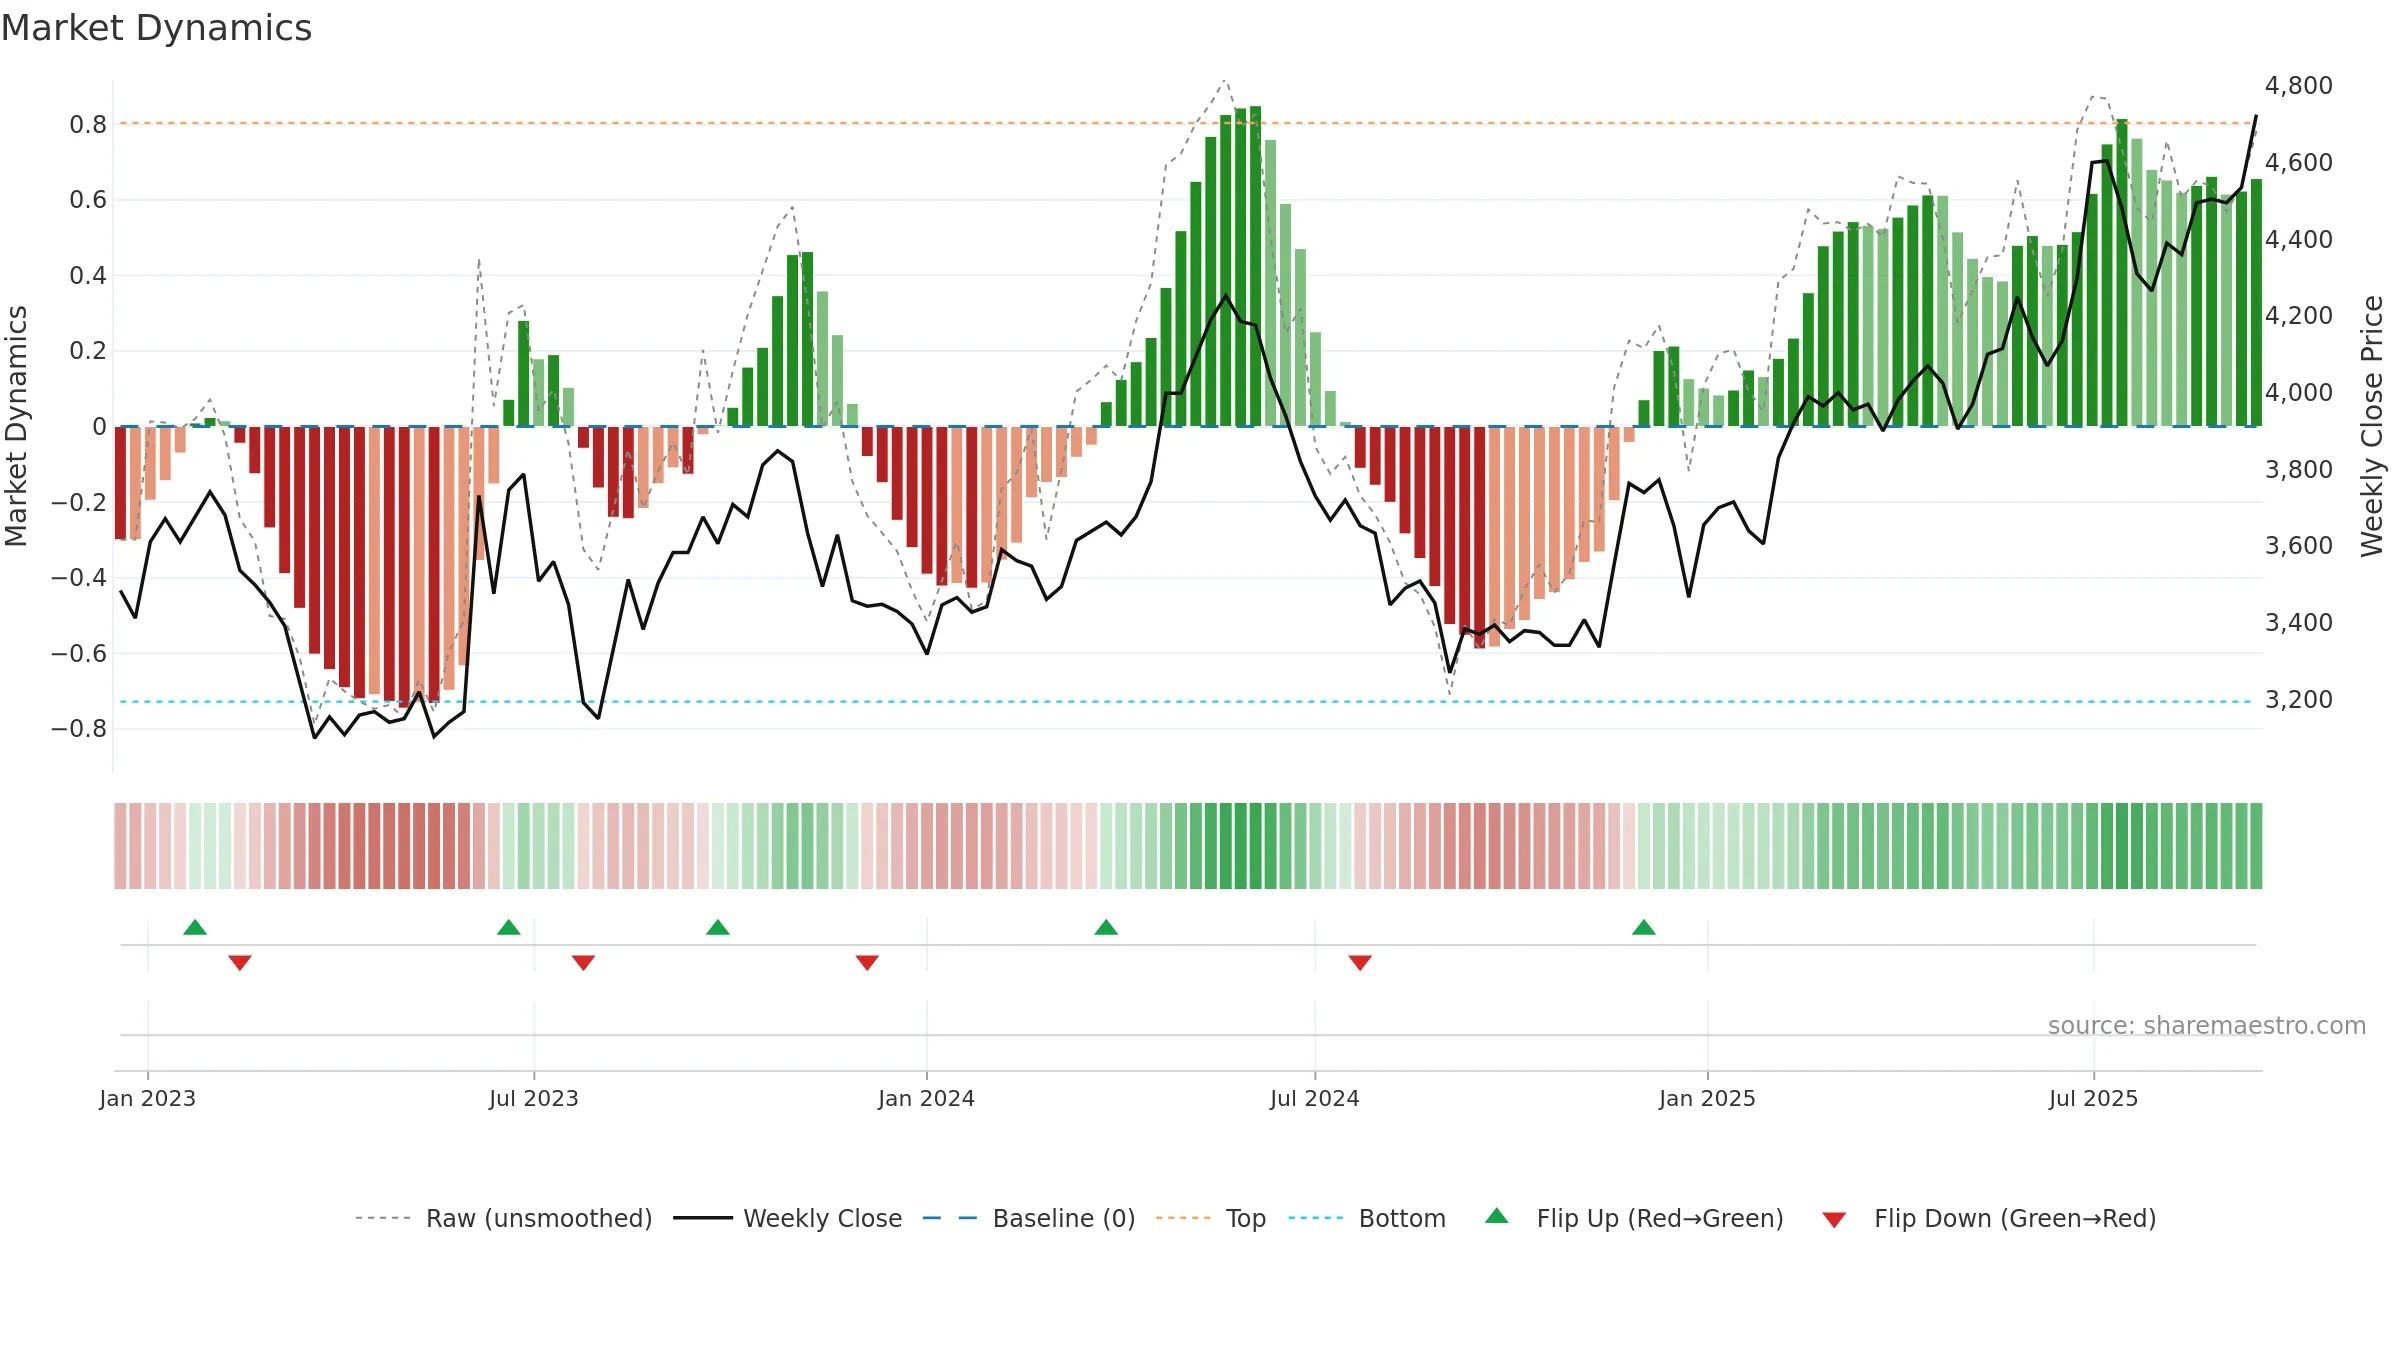Viewport: 2400px width, 1350px height.
Task: Click the Market Dynamics chart title
Action: point(156,28)
